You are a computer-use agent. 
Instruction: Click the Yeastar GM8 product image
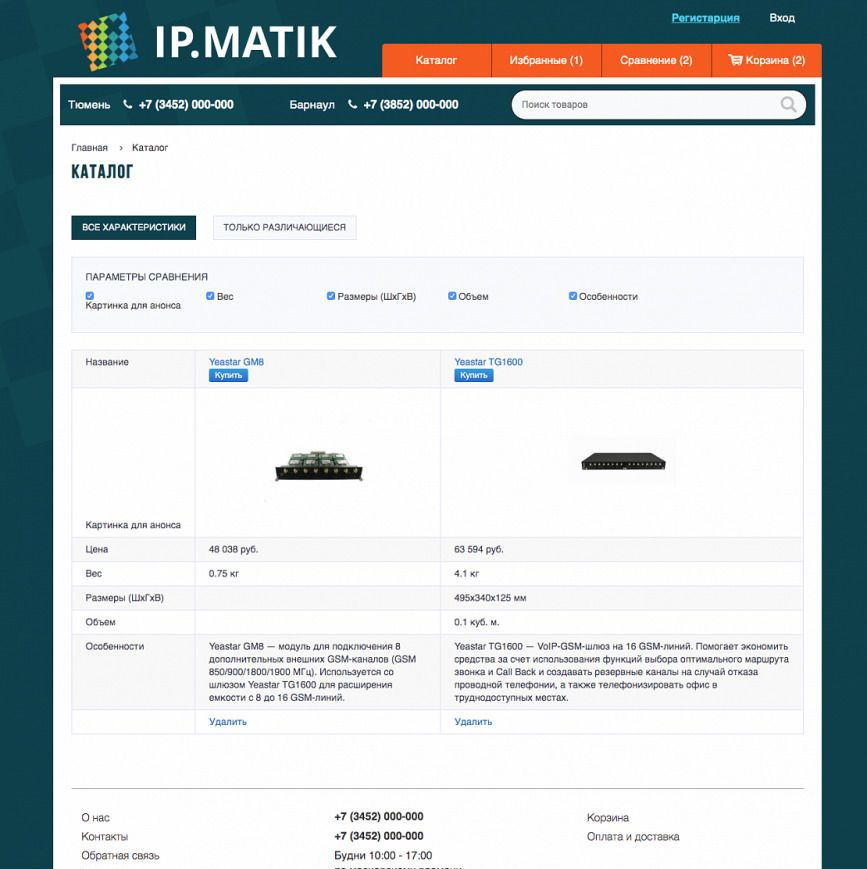316,465
